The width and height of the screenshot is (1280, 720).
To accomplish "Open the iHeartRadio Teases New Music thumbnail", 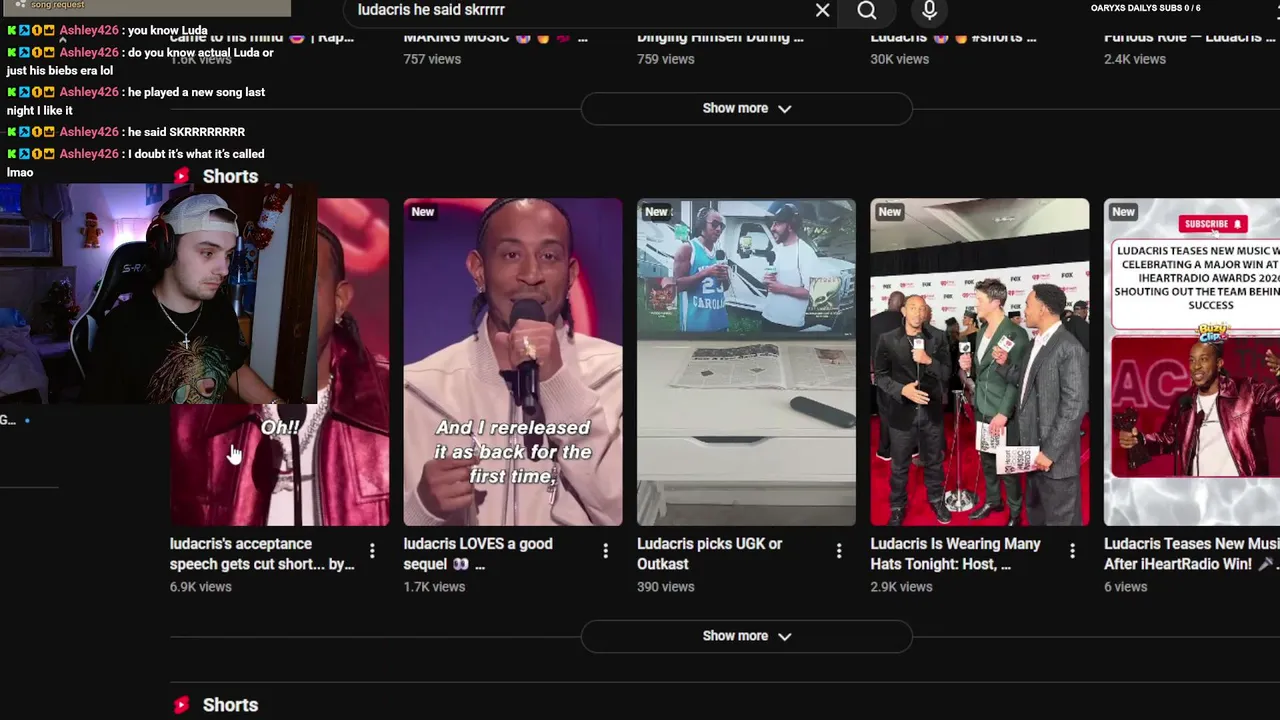I will point(1192,362).
